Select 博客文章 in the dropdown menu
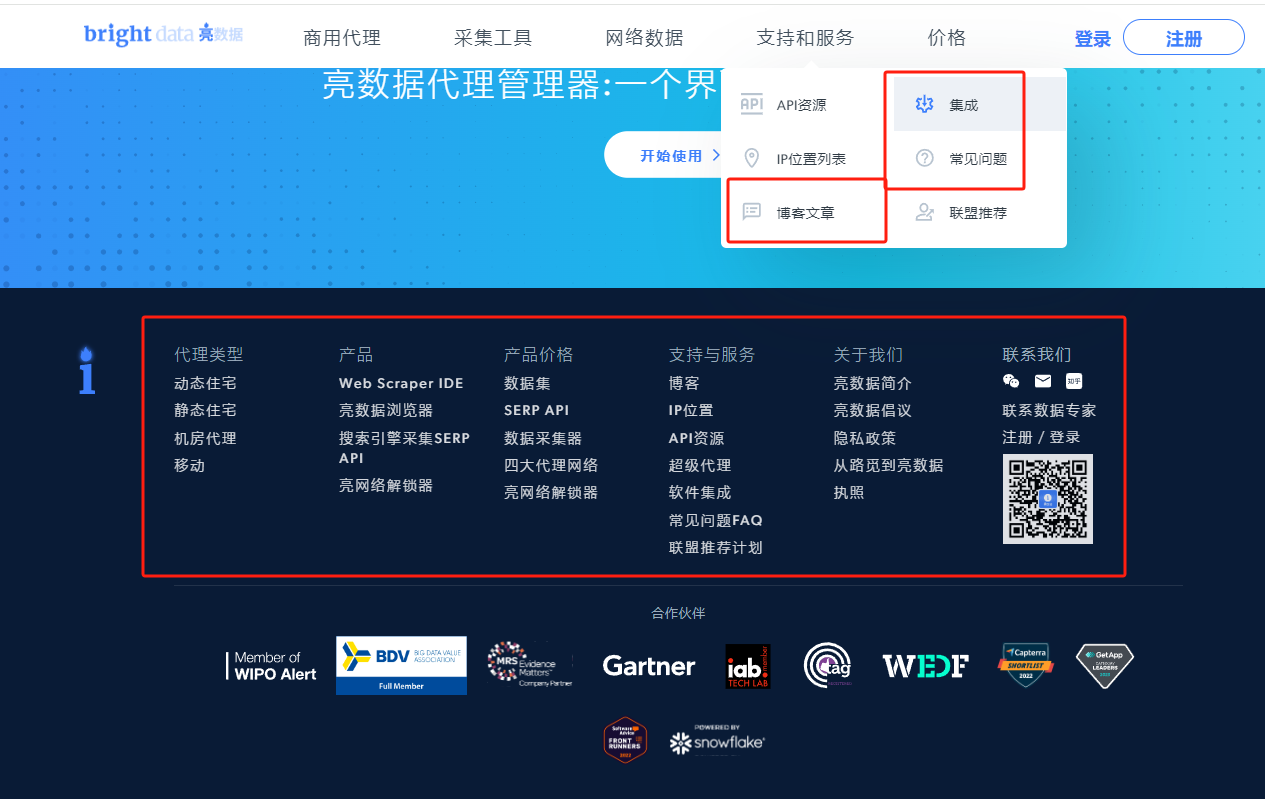The height and width of the screenshot is (799, 1265). tap(807, 212)
